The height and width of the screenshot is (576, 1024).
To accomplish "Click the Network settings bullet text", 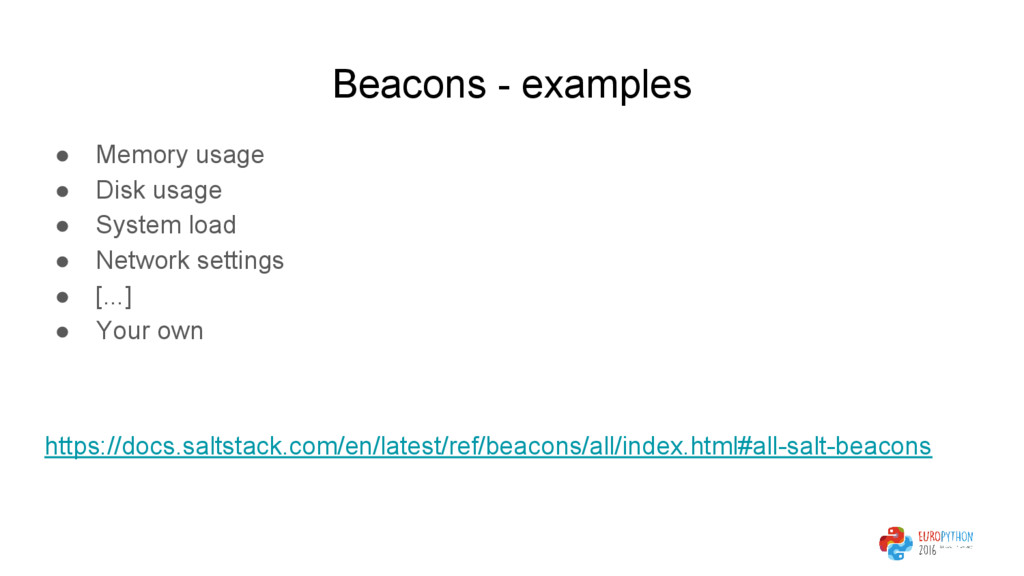I will tap(190, 261).
